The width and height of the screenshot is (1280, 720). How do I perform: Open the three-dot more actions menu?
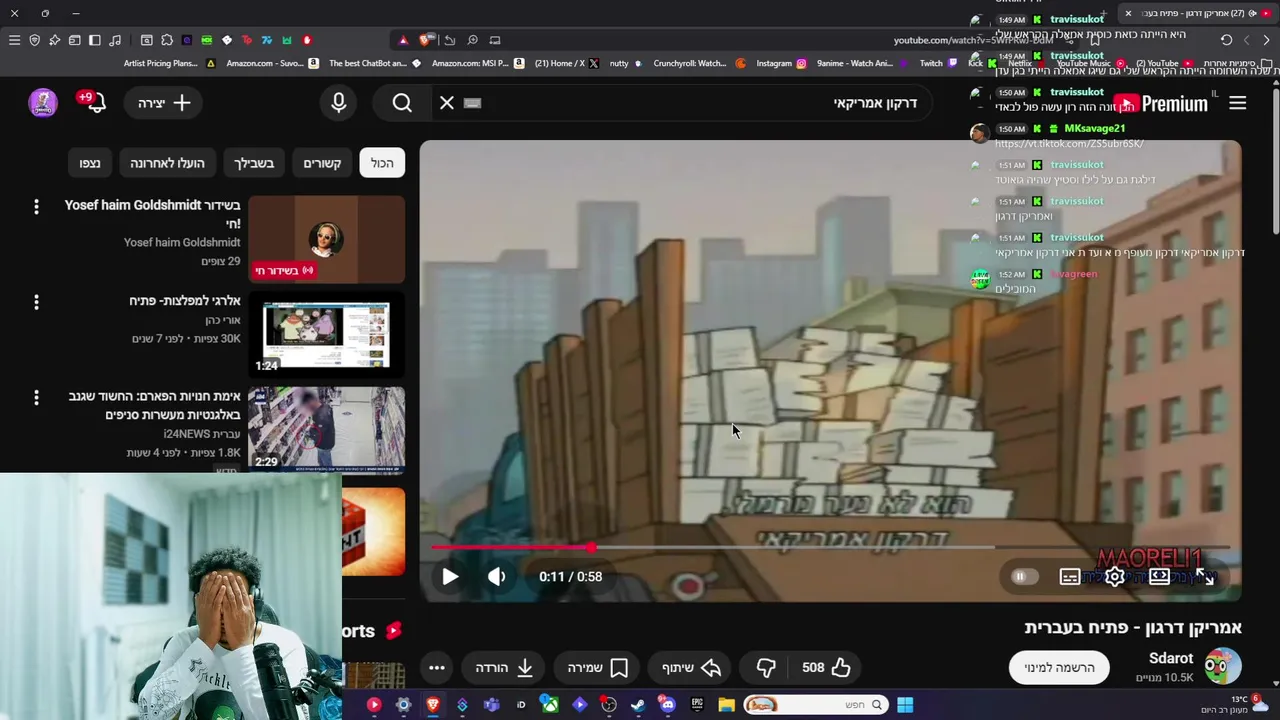coord(436,668)
